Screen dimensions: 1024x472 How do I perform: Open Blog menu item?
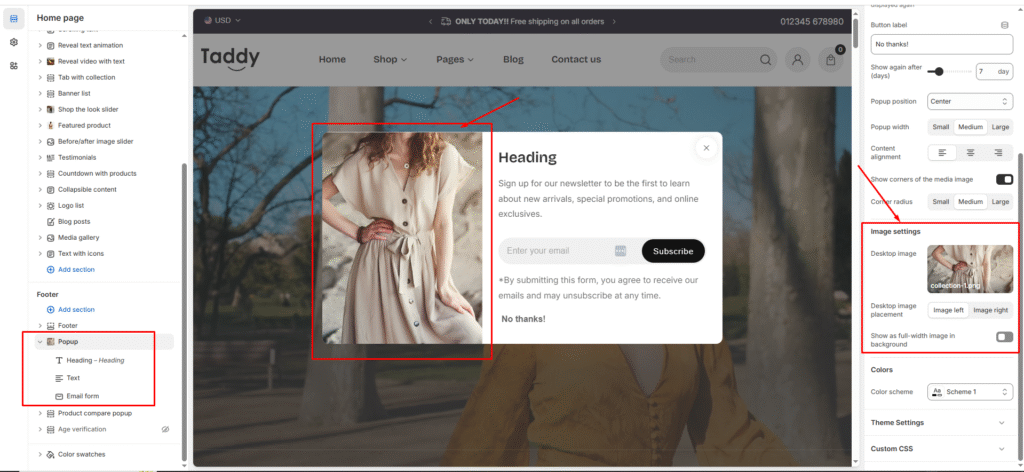pos(513,59)
